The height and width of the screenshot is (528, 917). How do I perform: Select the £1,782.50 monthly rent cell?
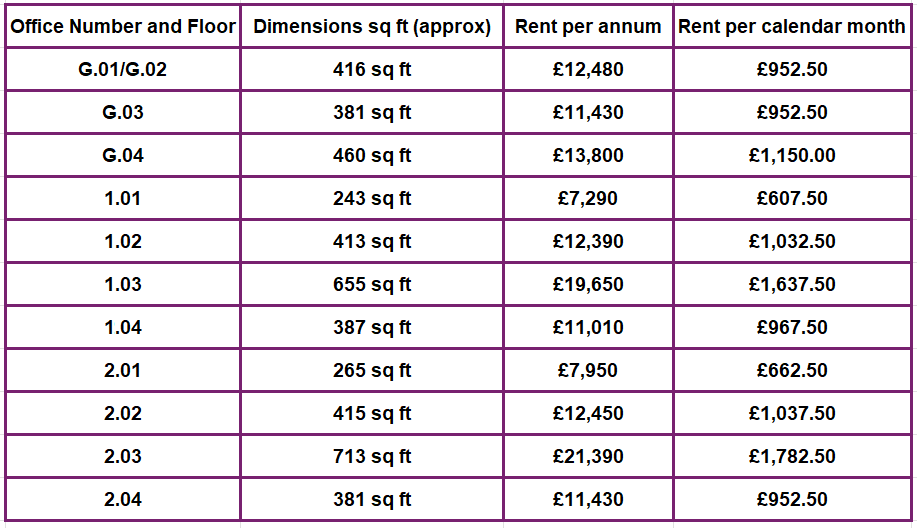[792, 457]
